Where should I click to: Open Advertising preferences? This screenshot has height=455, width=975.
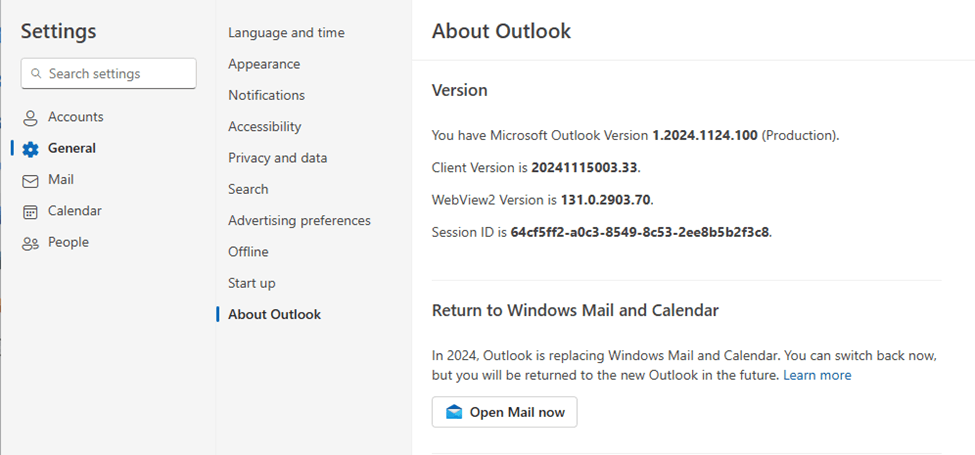pyautogui.click(x=299, y=220)
